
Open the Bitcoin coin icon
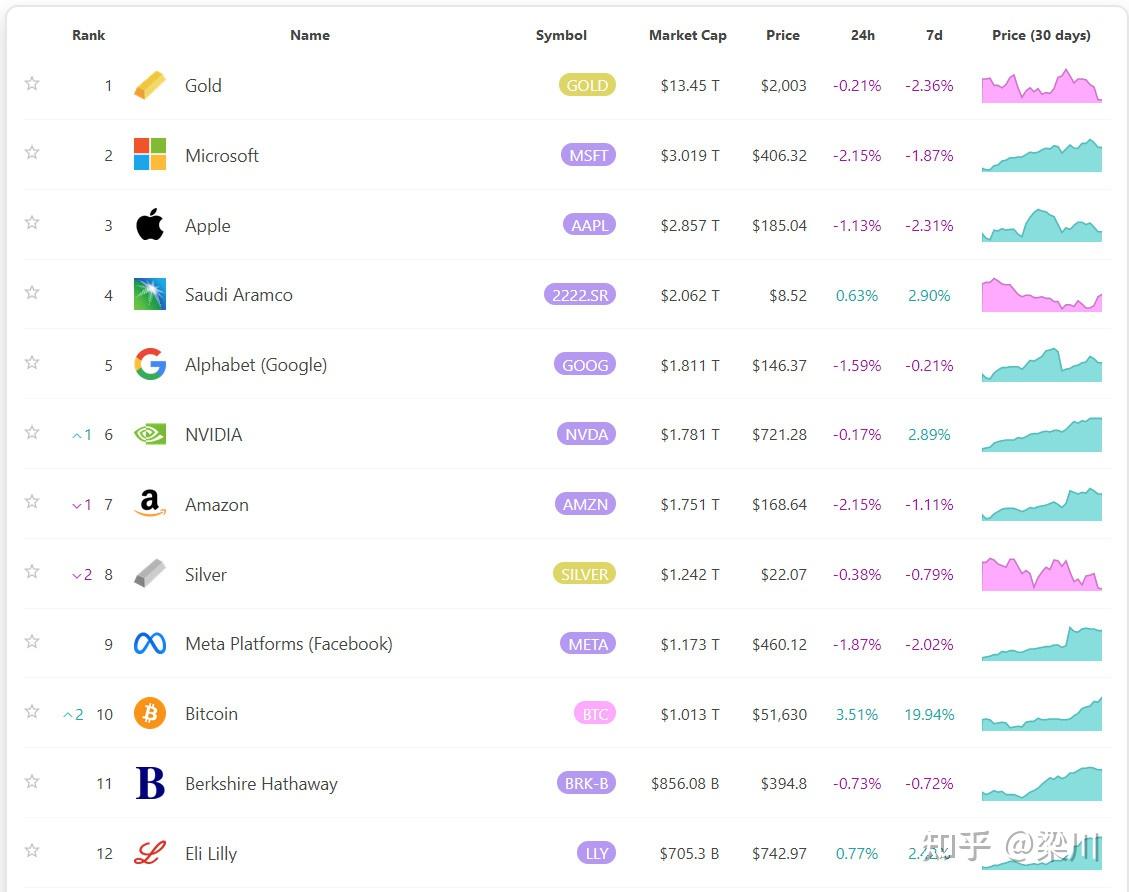coord(149,713)
